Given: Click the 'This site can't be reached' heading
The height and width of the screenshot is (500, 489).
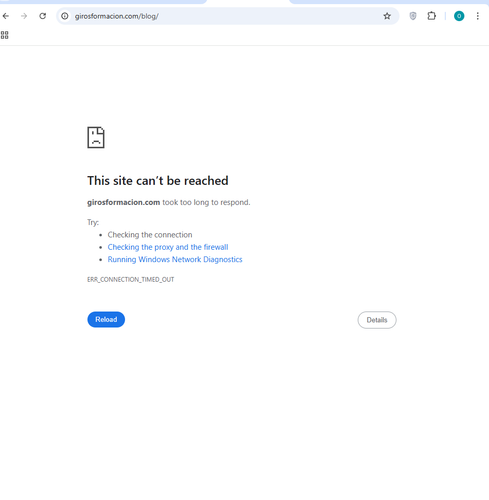Looking at the screenshot, I should coord(158,181).
